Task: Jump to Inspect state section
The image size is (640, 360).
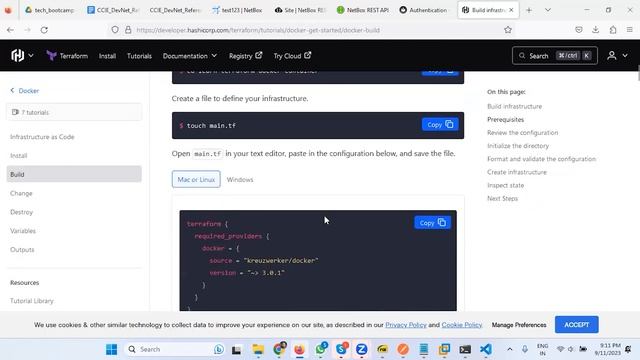Action: click(505, 185)
